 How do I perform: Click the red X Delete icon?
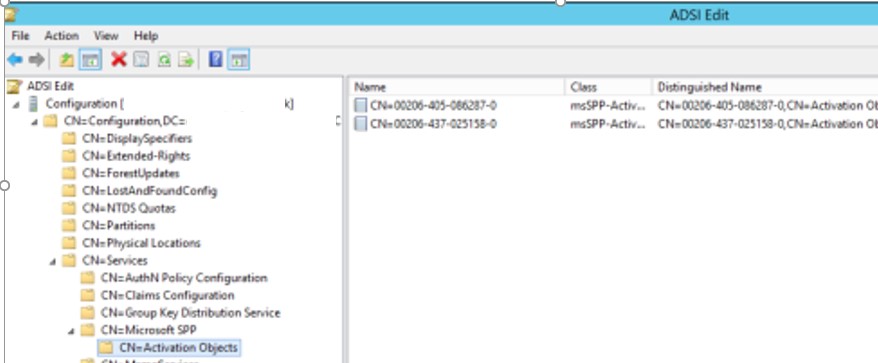(119, 59)
